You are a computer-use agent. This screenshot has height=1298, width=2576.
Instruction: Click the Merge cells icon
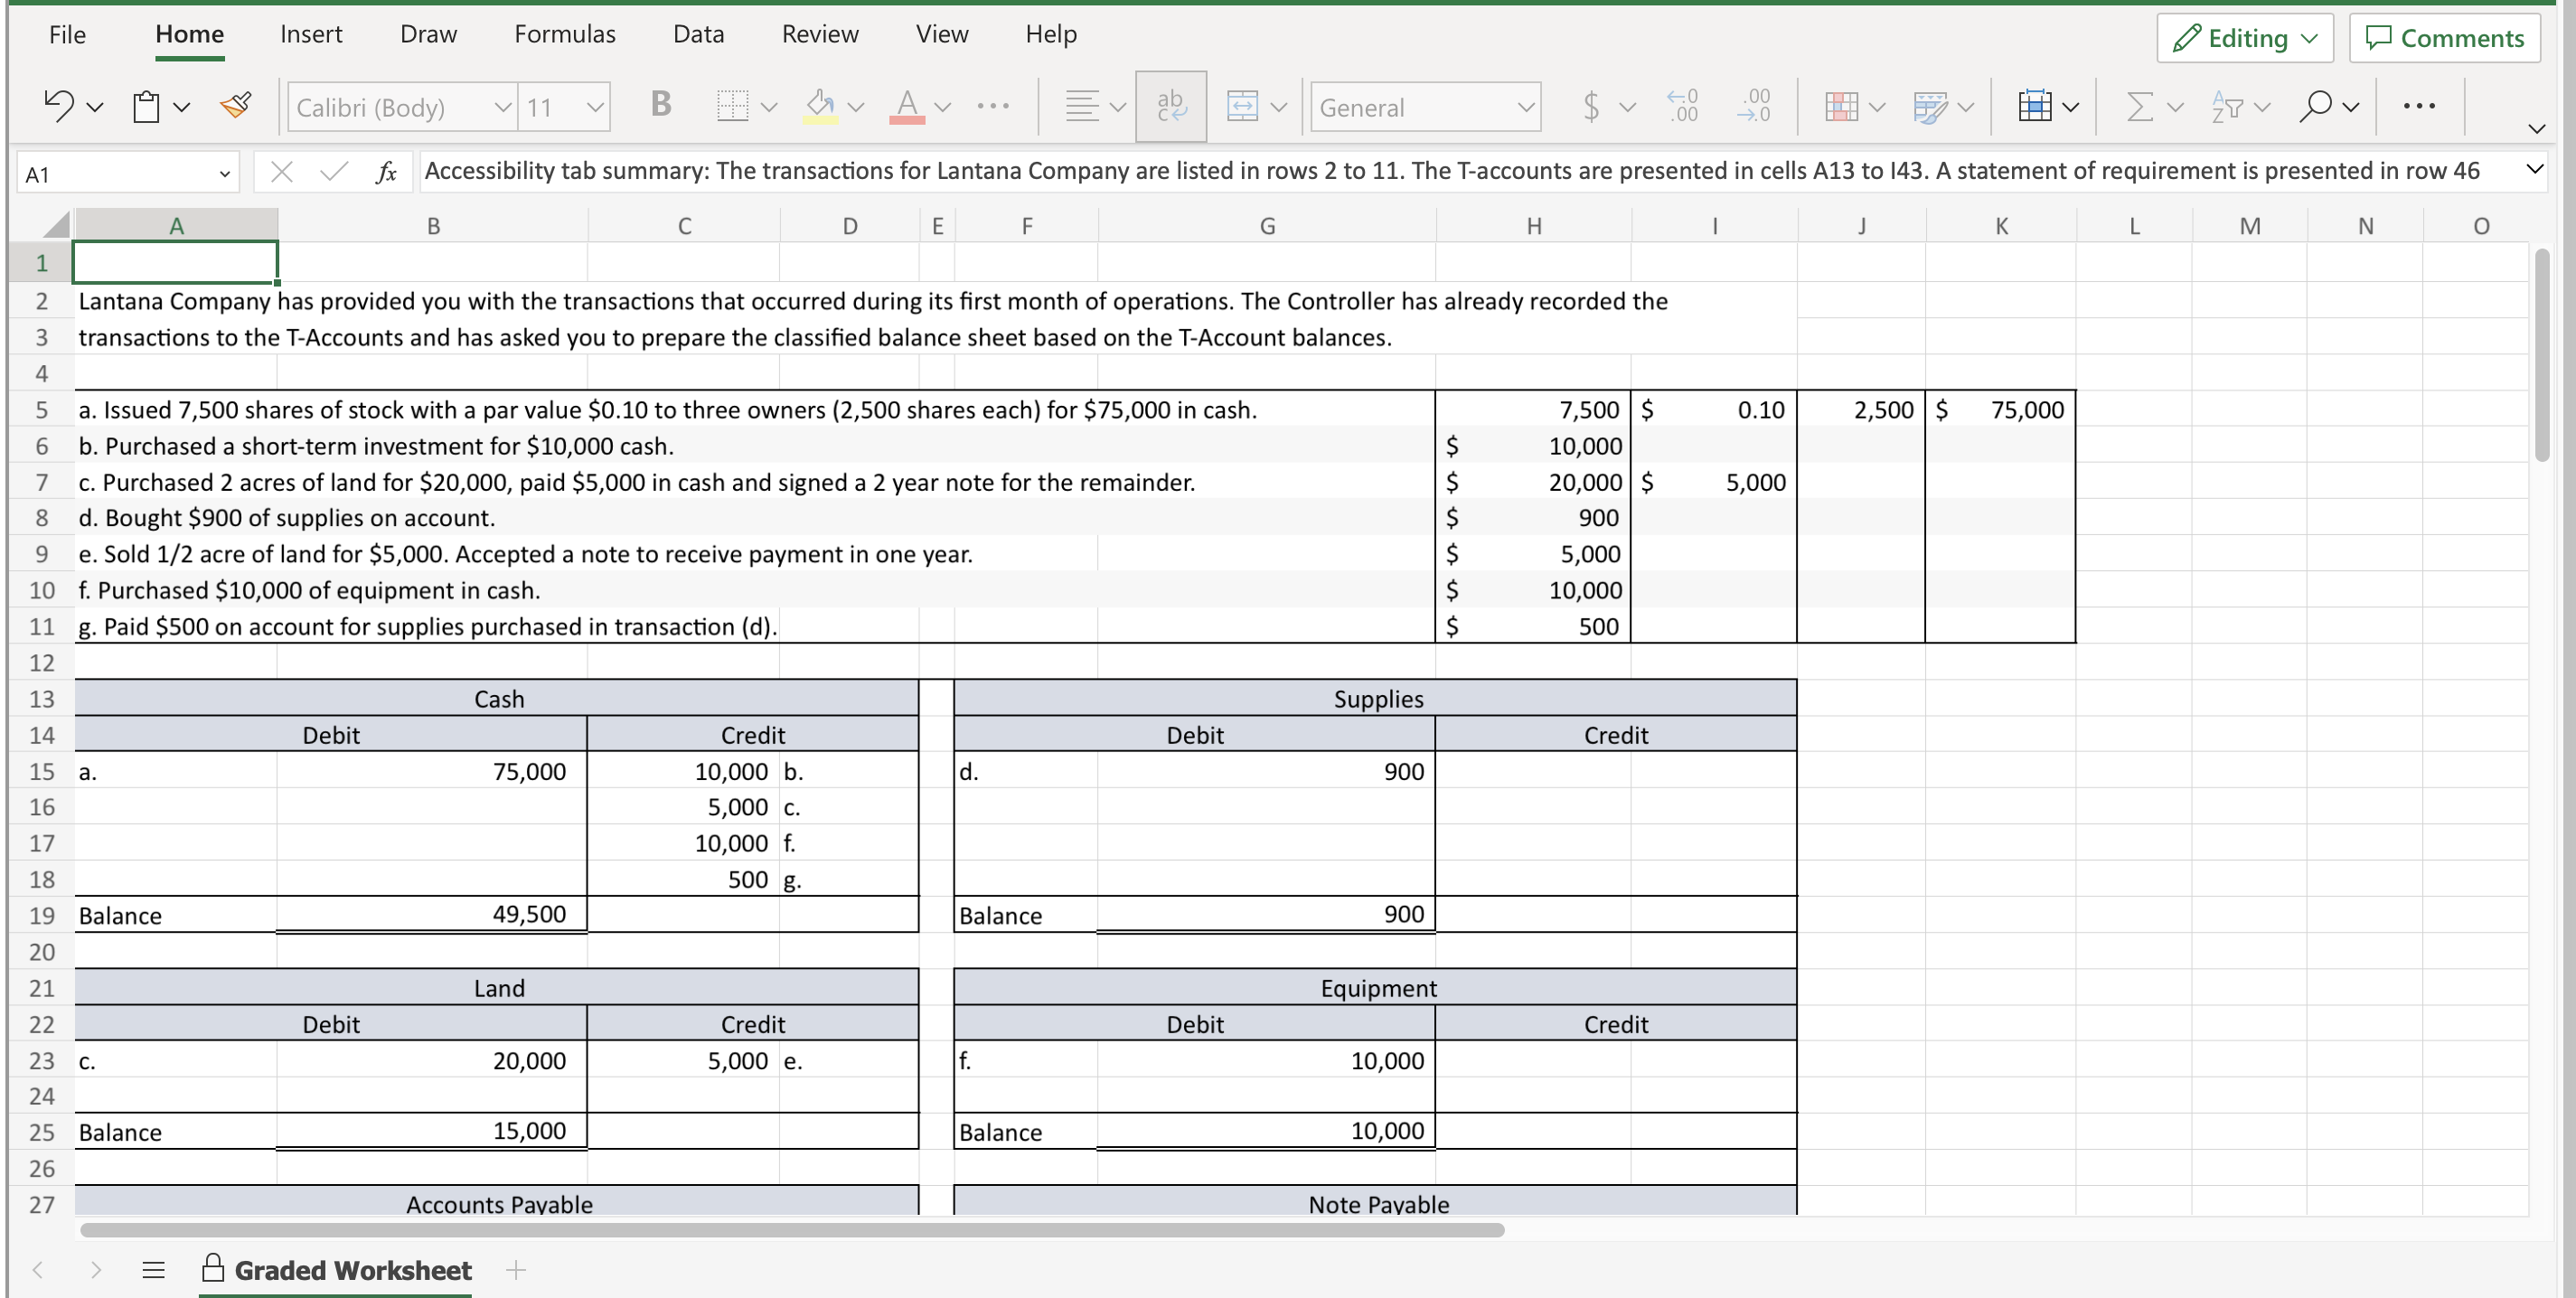point(1242,106)
